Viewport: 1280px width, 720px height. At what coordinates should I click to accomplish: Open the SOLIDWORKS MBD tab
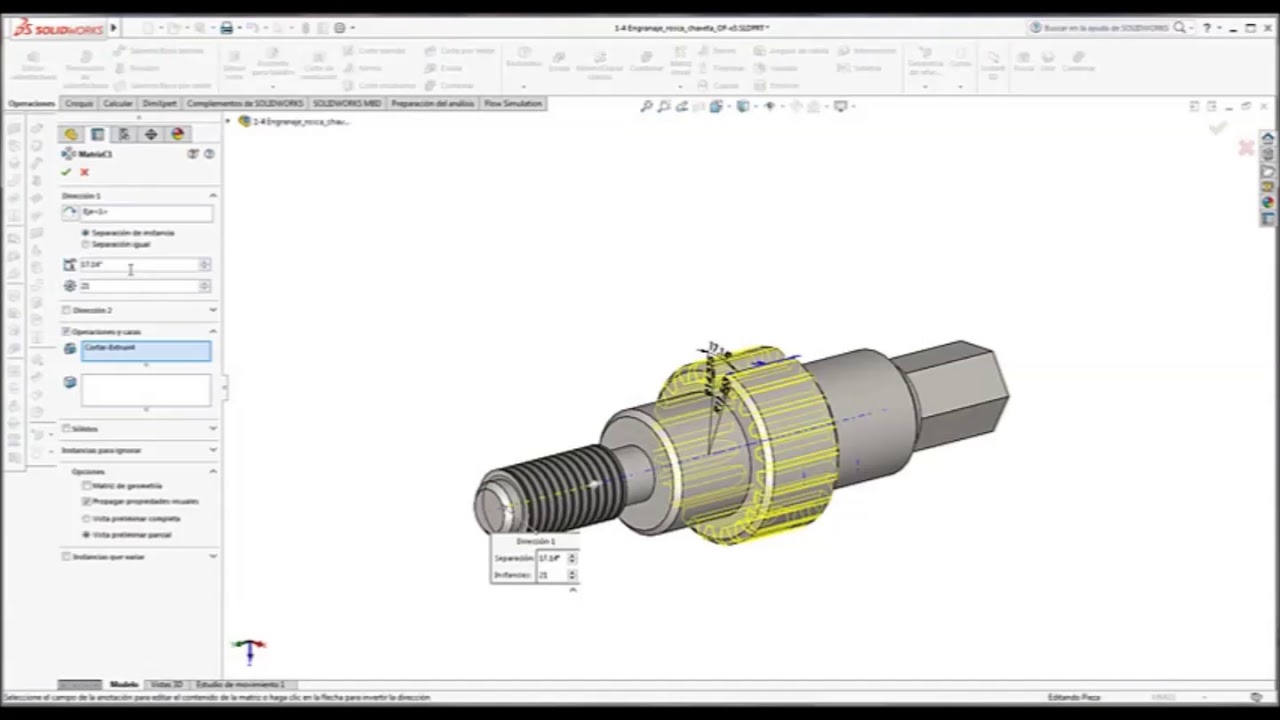tap(347, 103)
